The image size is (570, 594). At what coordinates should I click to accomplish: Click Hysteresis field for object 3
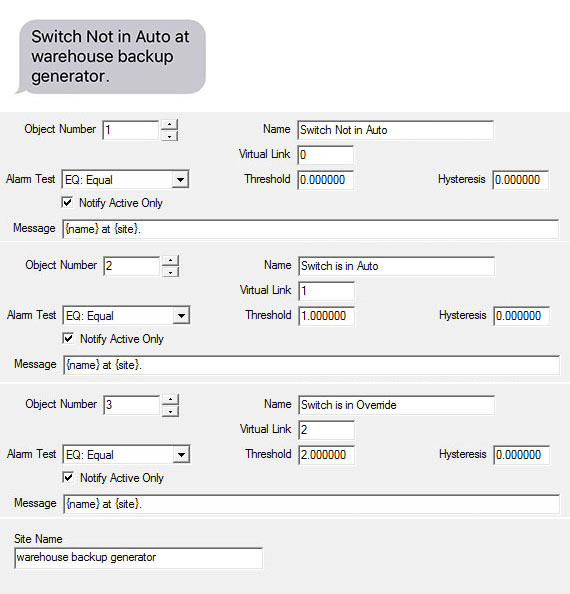522,455
